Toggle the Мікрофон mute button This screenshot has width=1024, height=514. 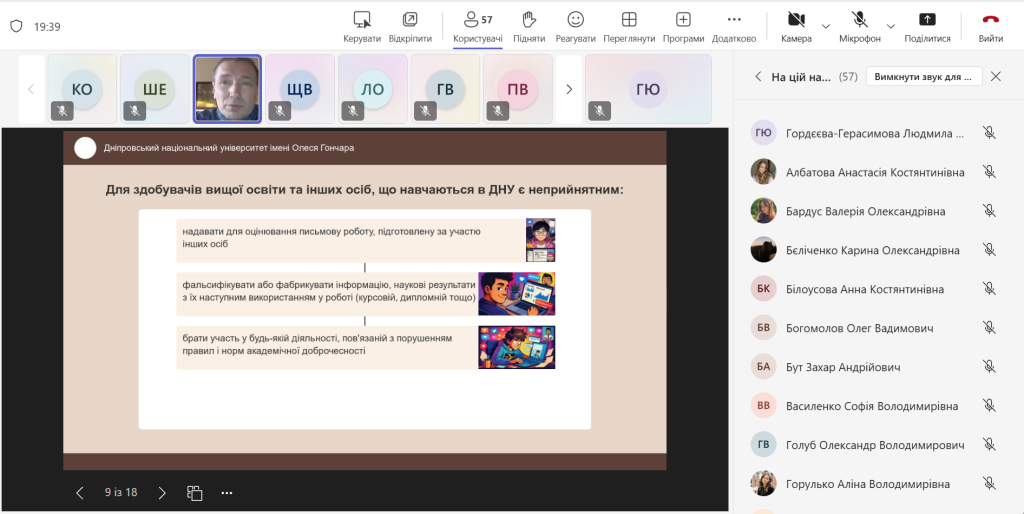click(x=860, y=19)
